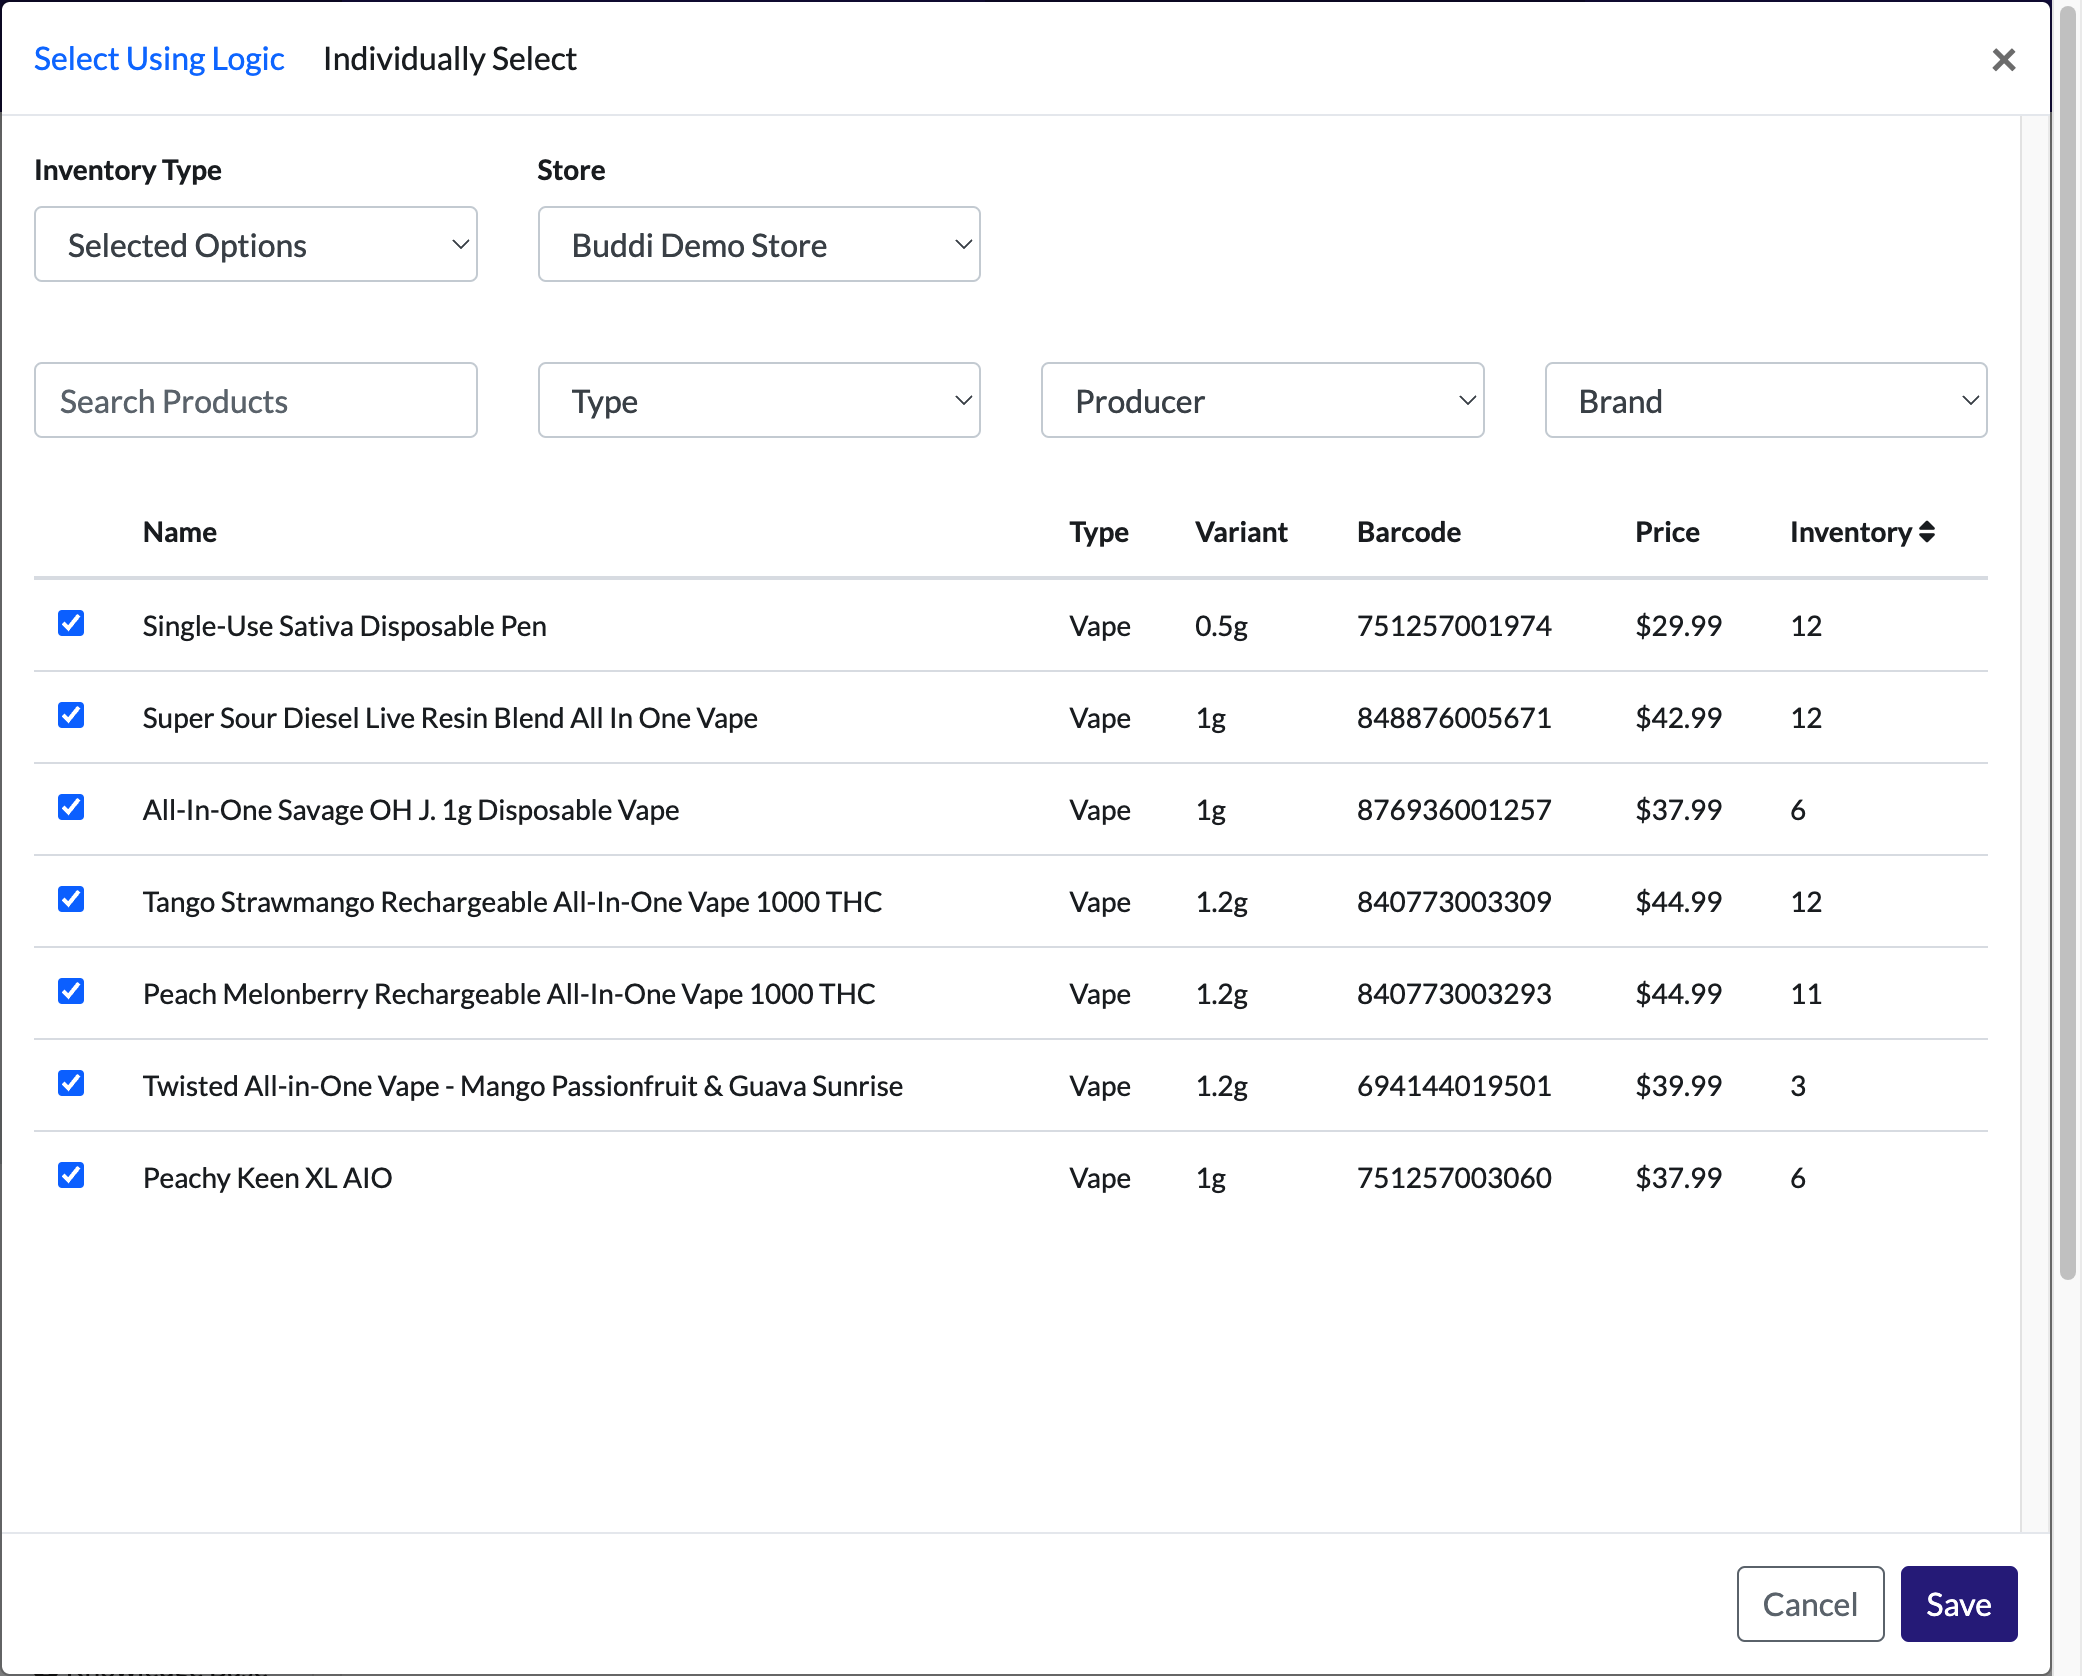This screenshot has height=1676, width=2082.
Task: Expand the Brand filter dropdown
Action: 1766,401
